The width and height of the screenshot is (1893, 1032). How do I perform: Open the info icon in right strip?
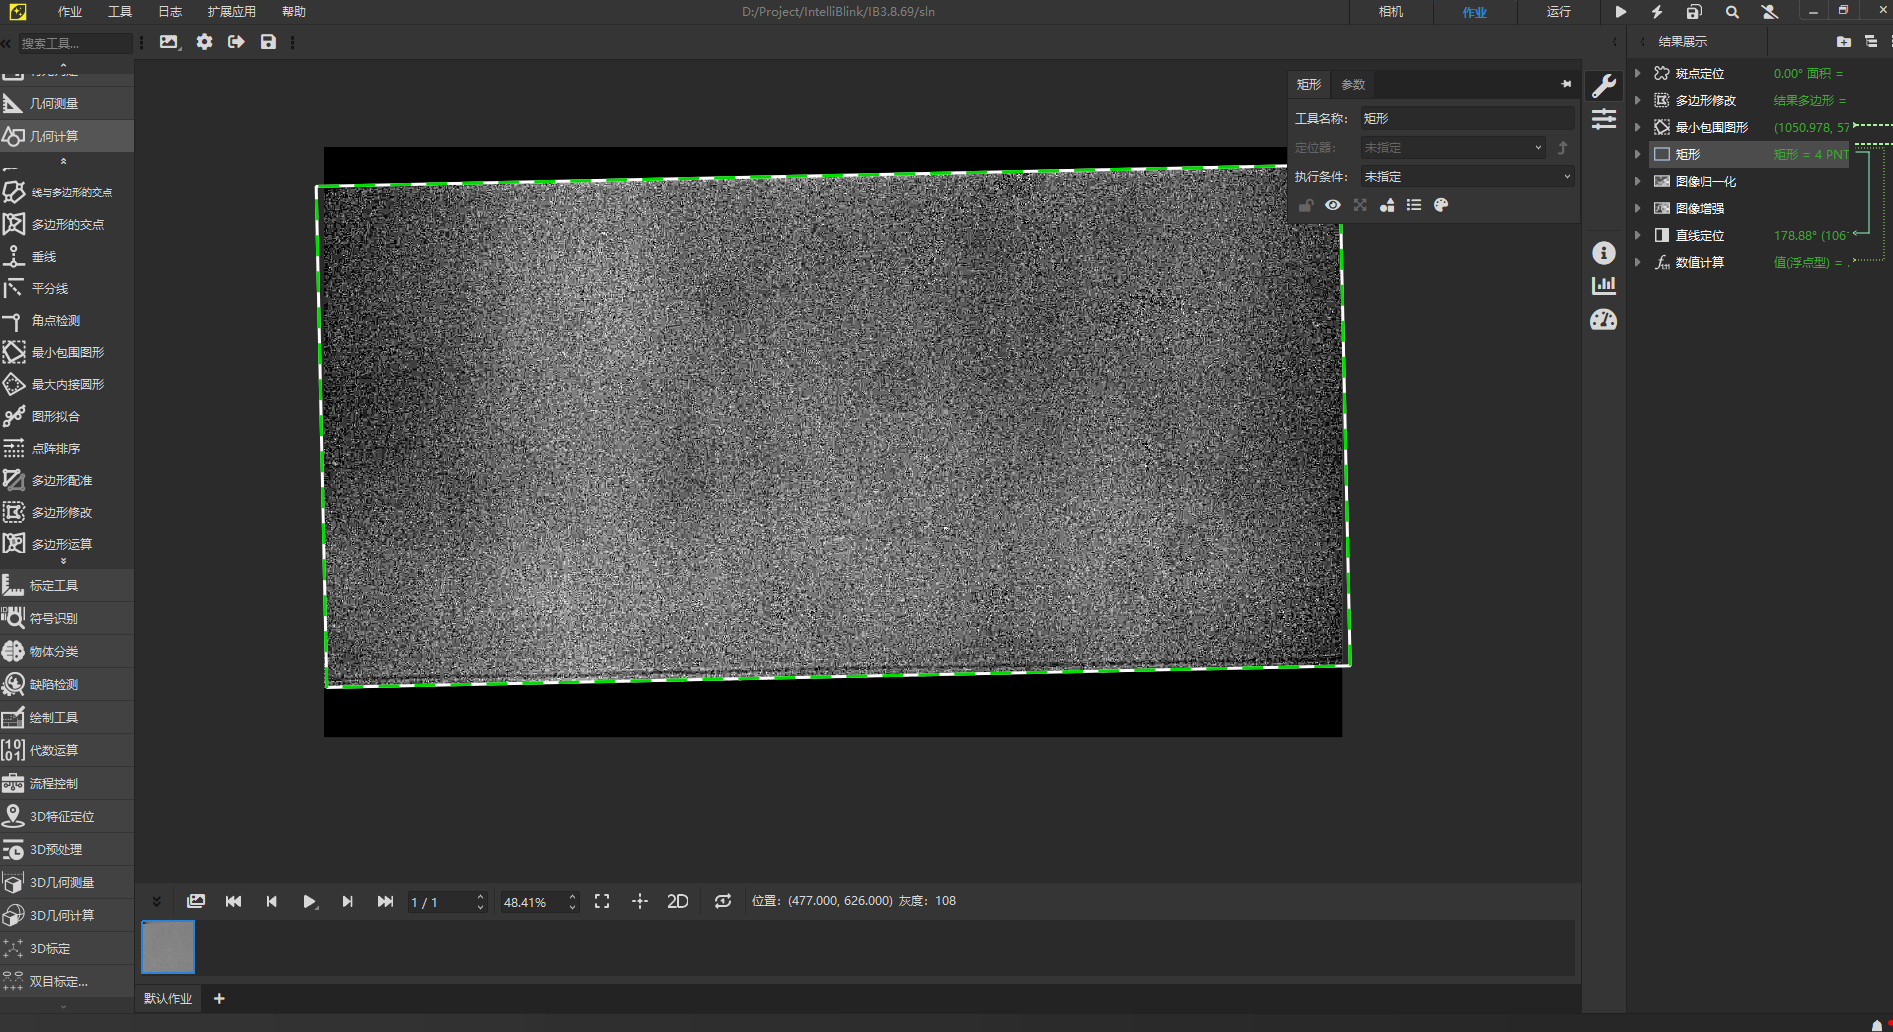[1603, 253]
